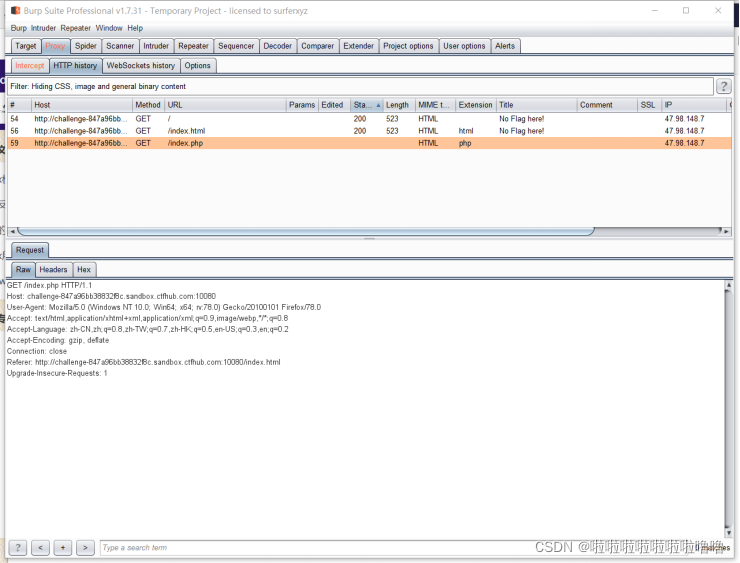
Task: Open the Intruder tool tab
Action: tap(156, 46)
